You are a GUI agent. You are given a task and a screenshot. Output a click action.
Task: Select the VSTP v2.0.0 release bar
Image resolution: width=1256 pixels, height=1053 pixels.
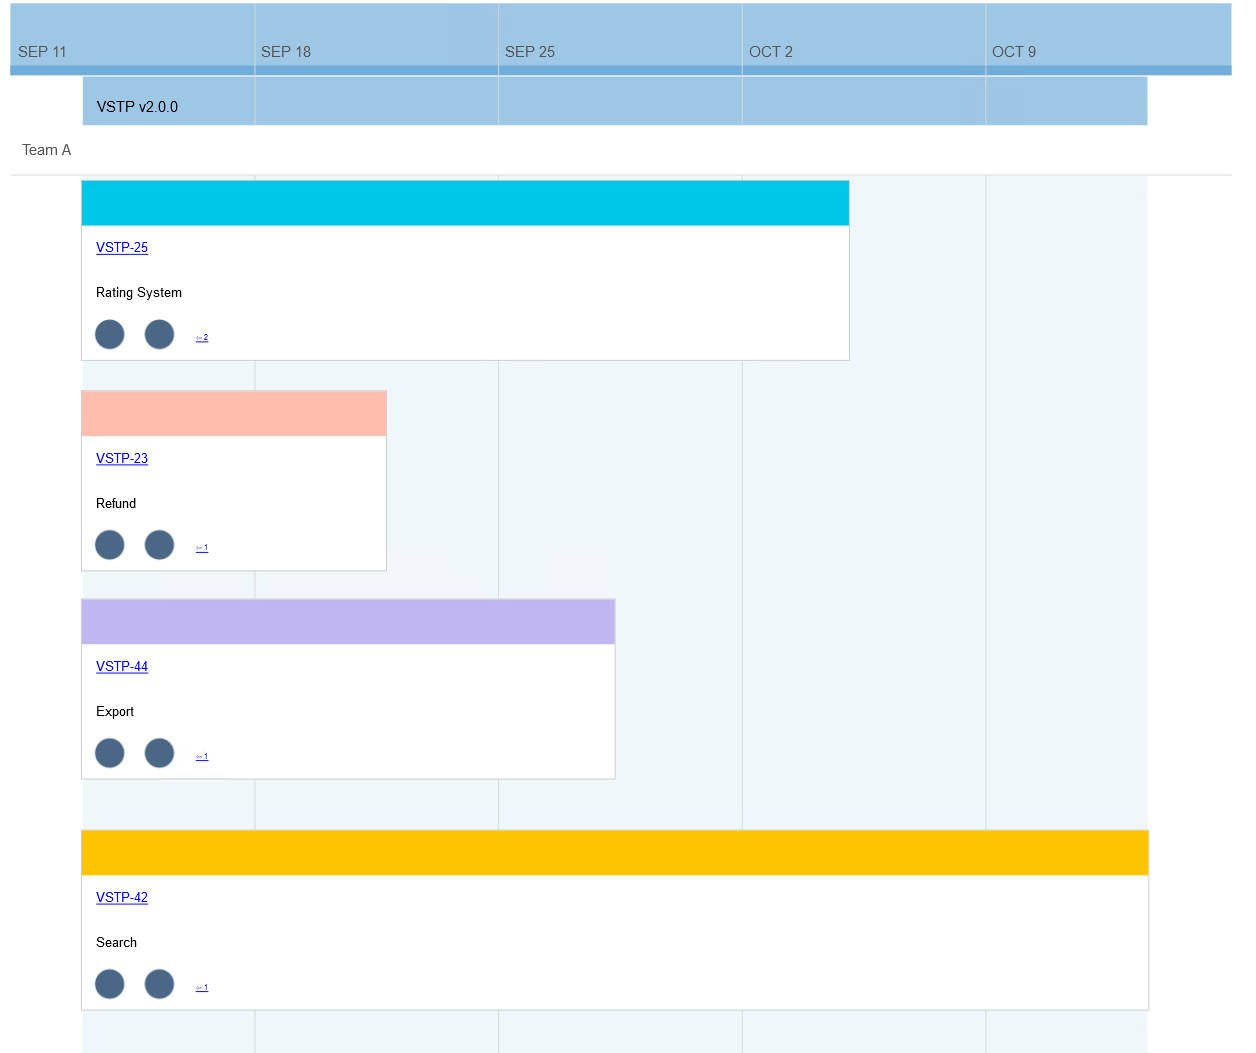pyautogui.click(x=614, y=102)
